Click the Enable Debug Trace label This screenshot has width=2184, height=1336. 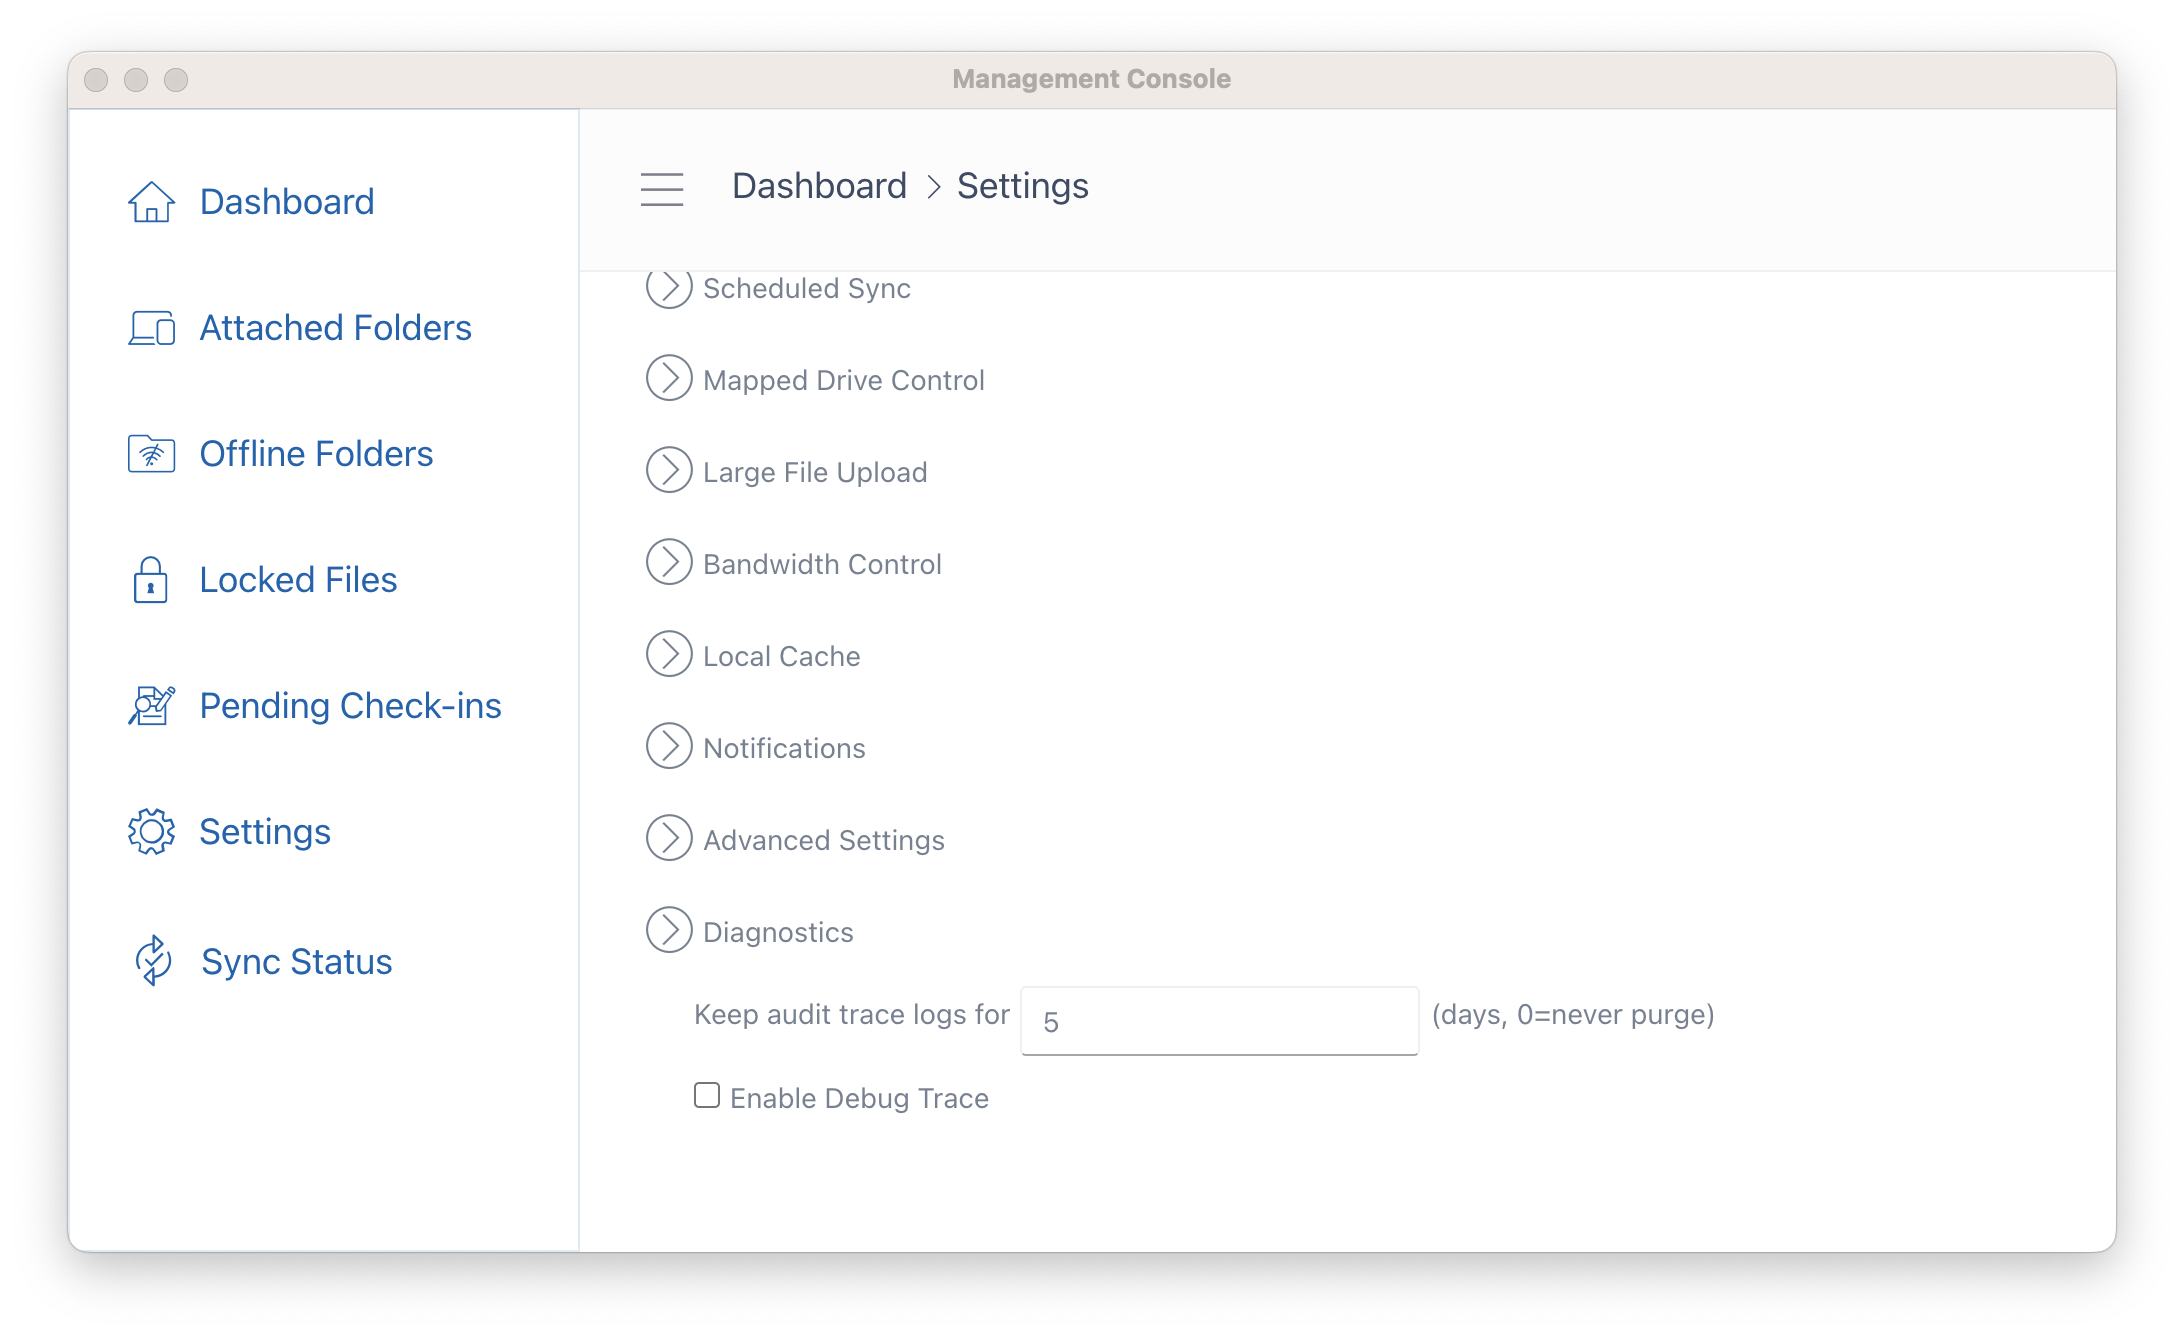pos(859,1099)
